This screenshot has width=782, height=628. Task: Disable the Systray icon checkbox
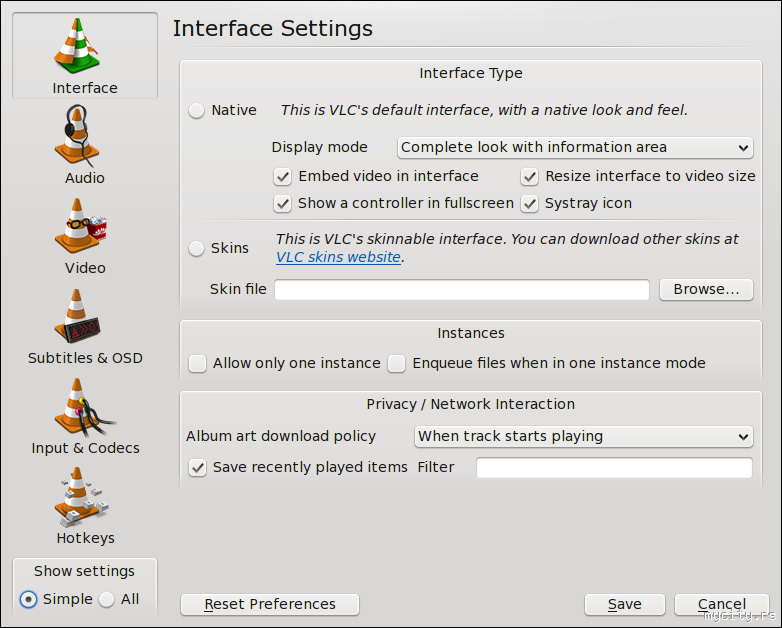[x=529, y=204]
